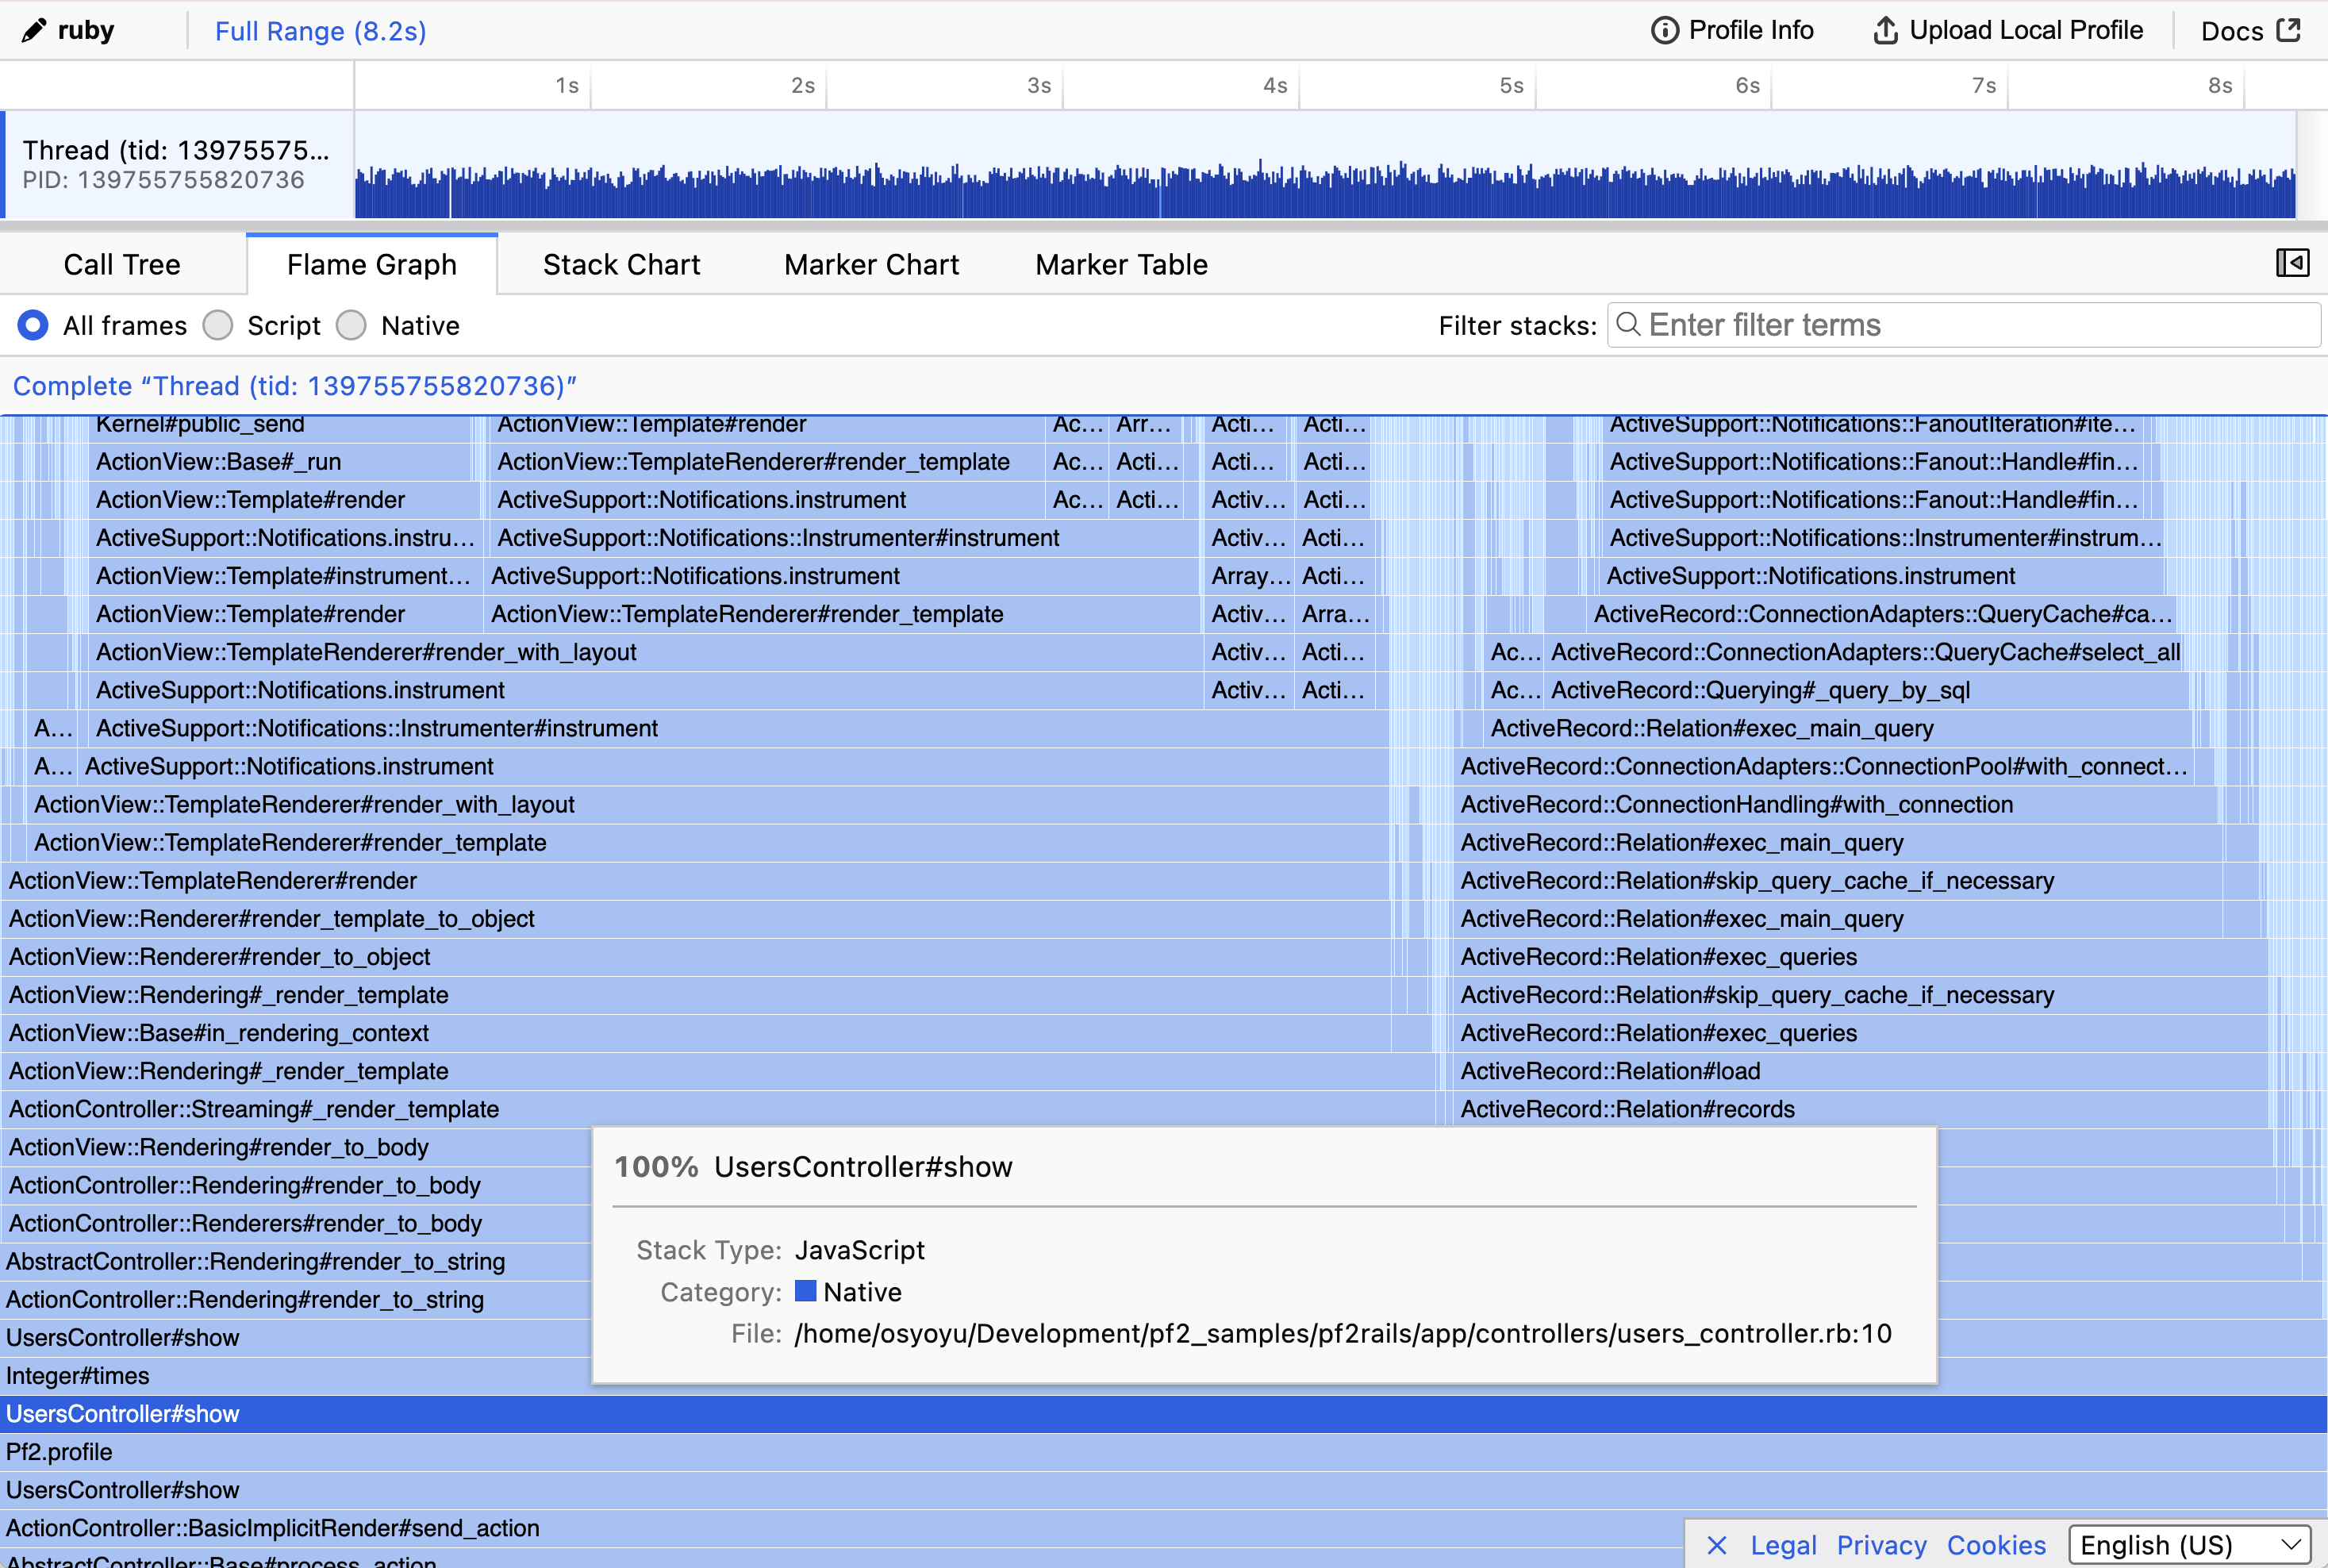Switch to the Stack Chart tab
2328x1568 pixels.
tap(621, 264)
